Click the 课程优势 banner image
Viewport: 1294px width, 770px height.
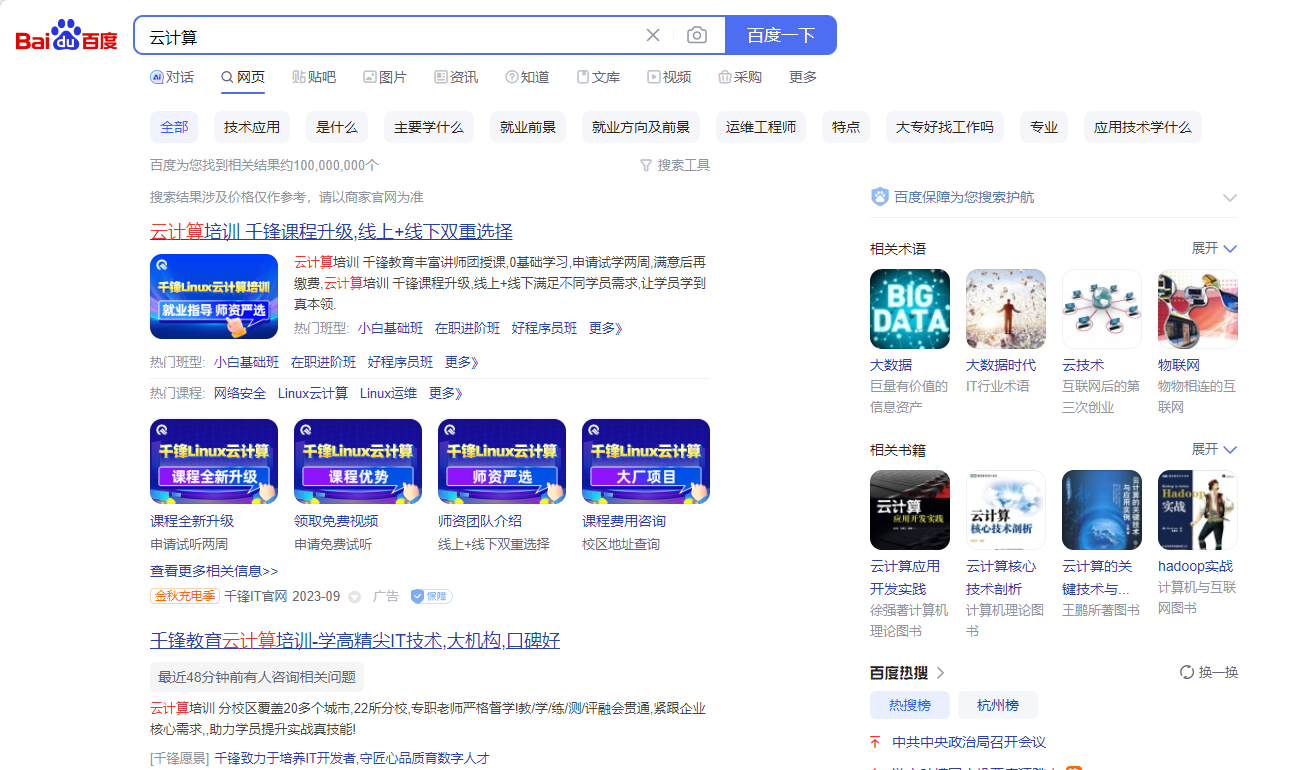pos(358,461)
